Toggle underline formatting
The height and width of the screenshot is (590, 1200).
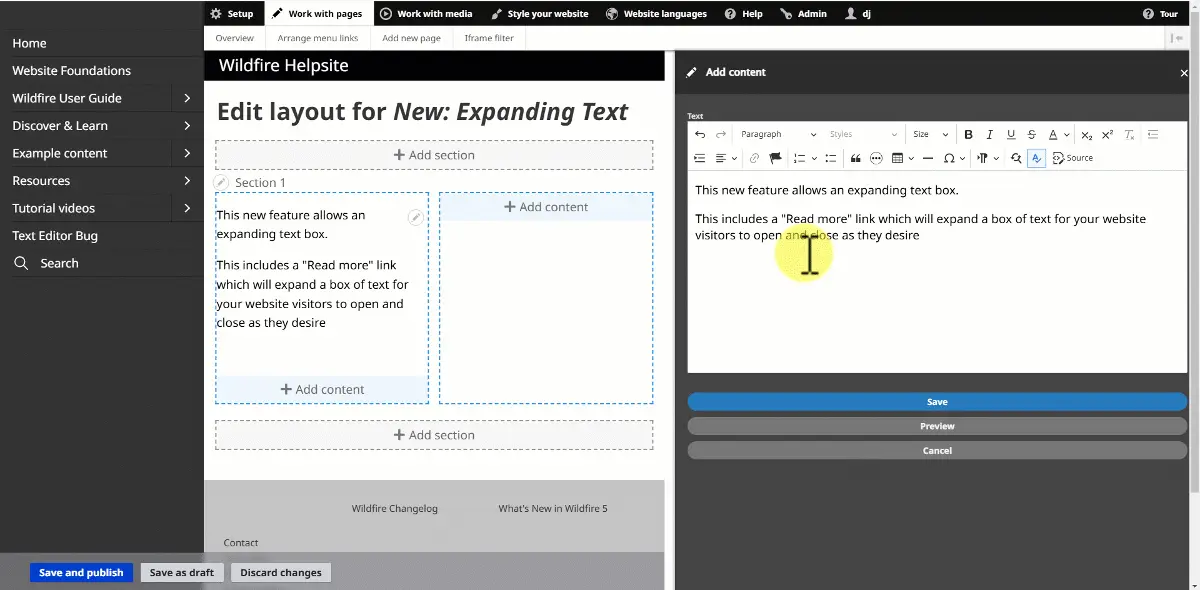pos(1011,134)
